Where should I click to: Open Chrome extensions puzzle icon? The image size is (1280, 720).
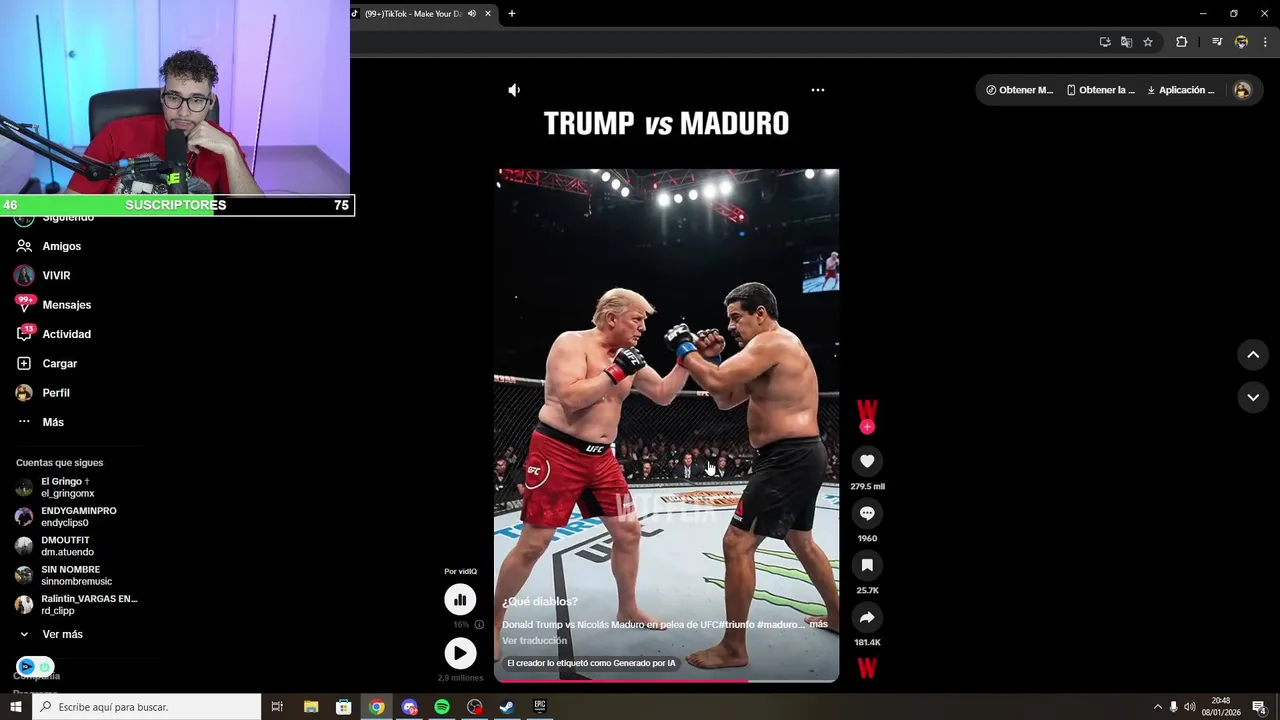(x=1181, y=42)
